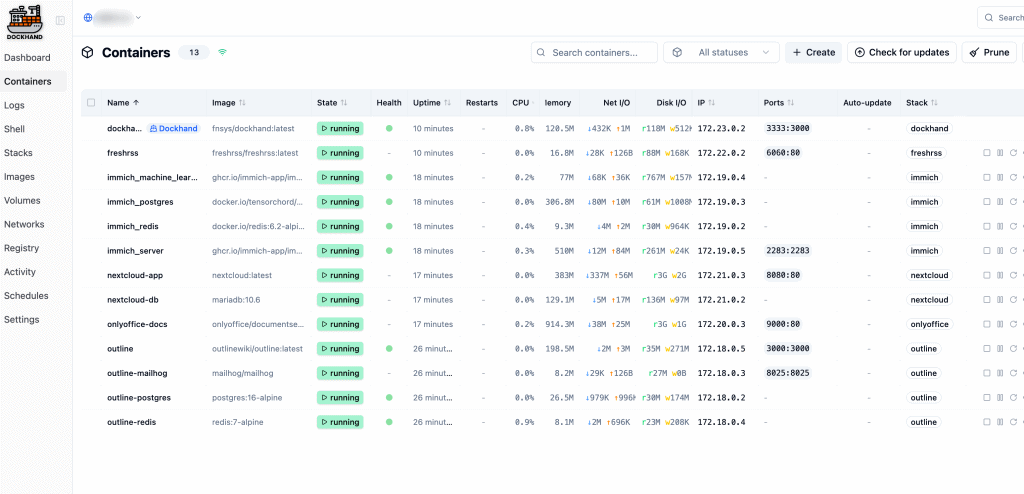Viewport: 1024px width, 494px height.
Task: Stop the onlyoffice-docs container
Action: click(x=987, y=324)
